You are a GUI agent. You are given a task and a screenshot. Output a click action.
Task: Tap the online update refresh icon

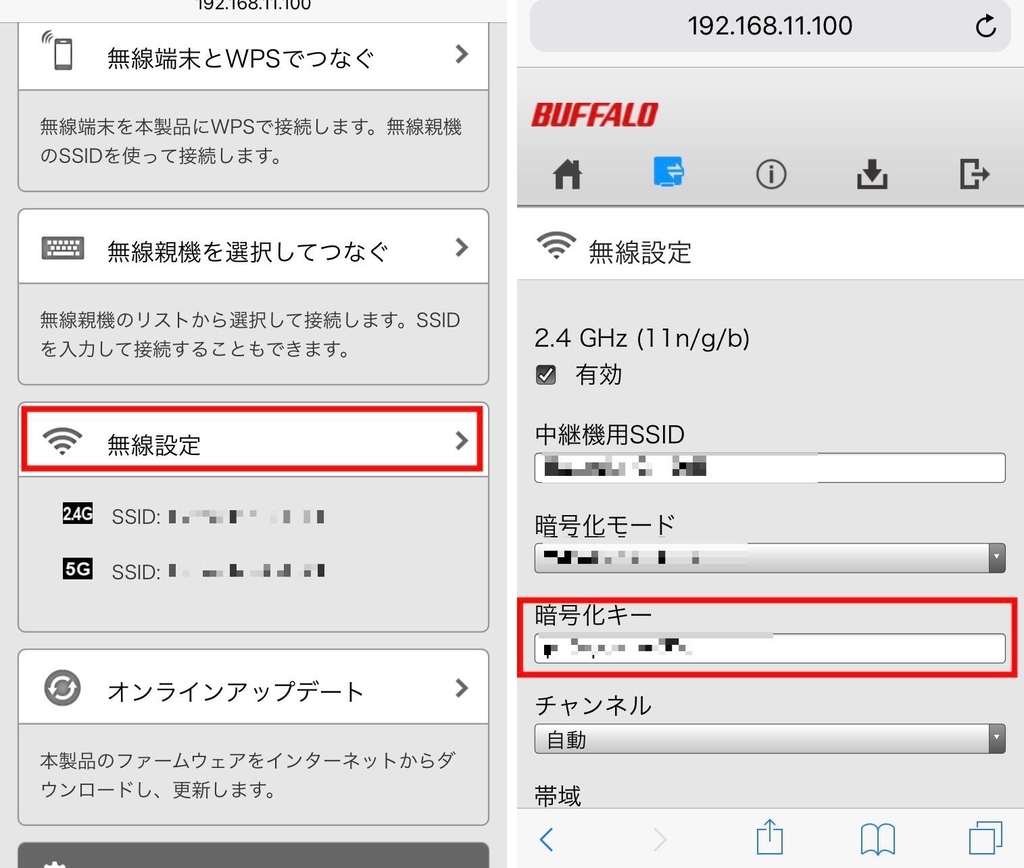coord(62,688)
